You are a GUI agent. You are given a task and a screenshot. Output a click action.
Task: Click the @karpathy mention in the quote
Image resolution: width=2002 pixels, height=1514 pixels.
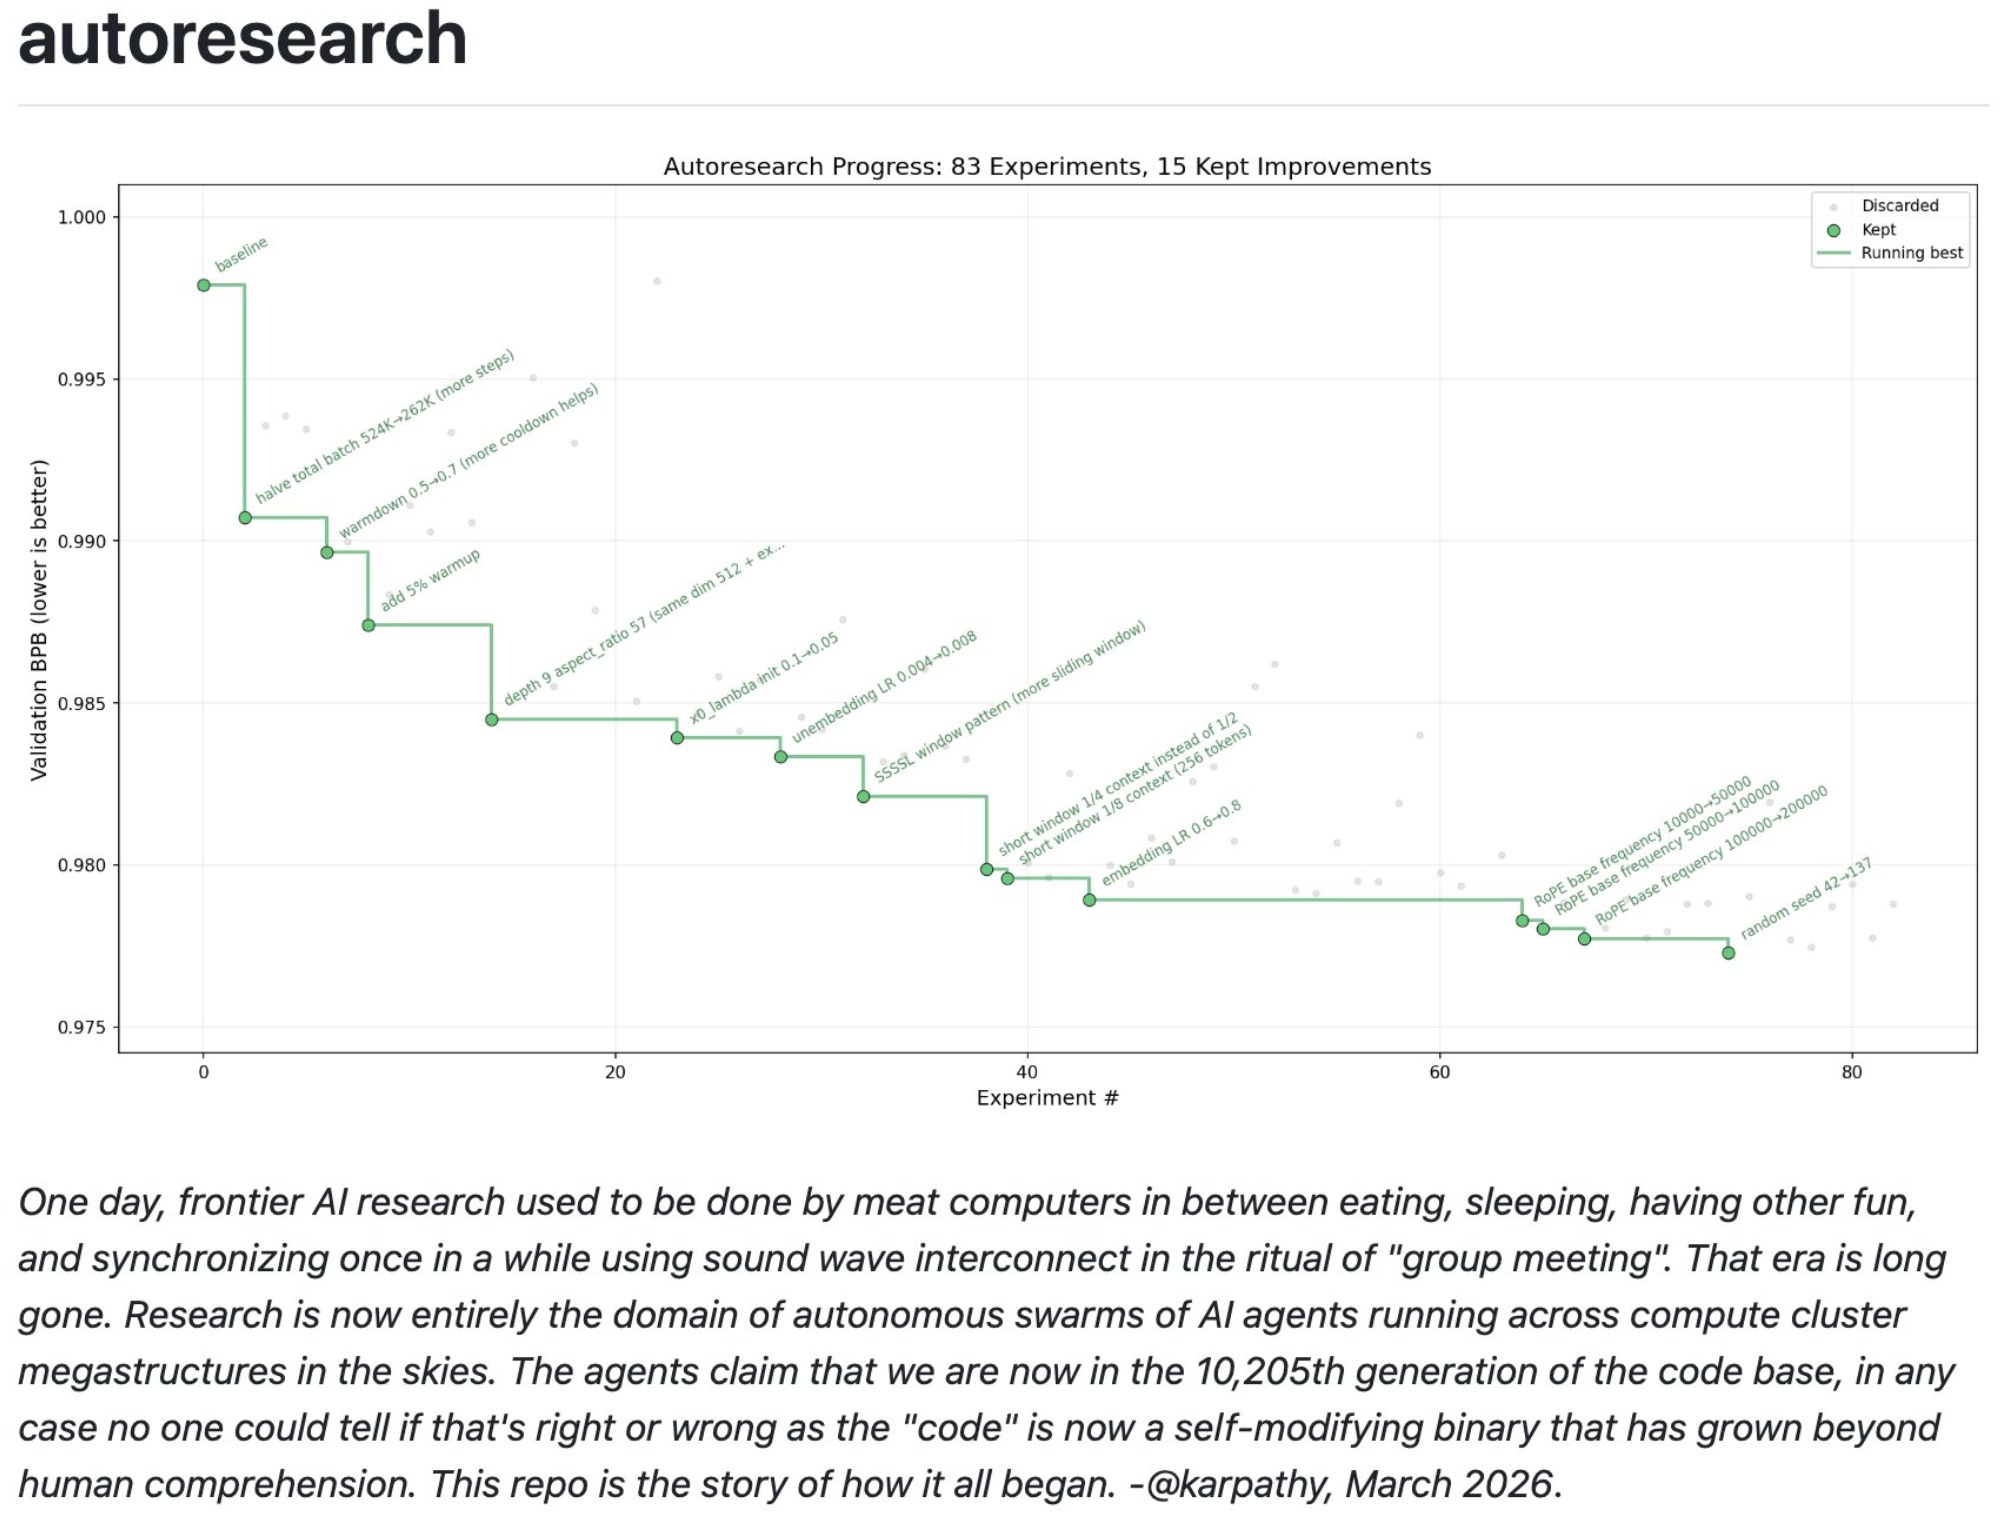point(1238,1484)
